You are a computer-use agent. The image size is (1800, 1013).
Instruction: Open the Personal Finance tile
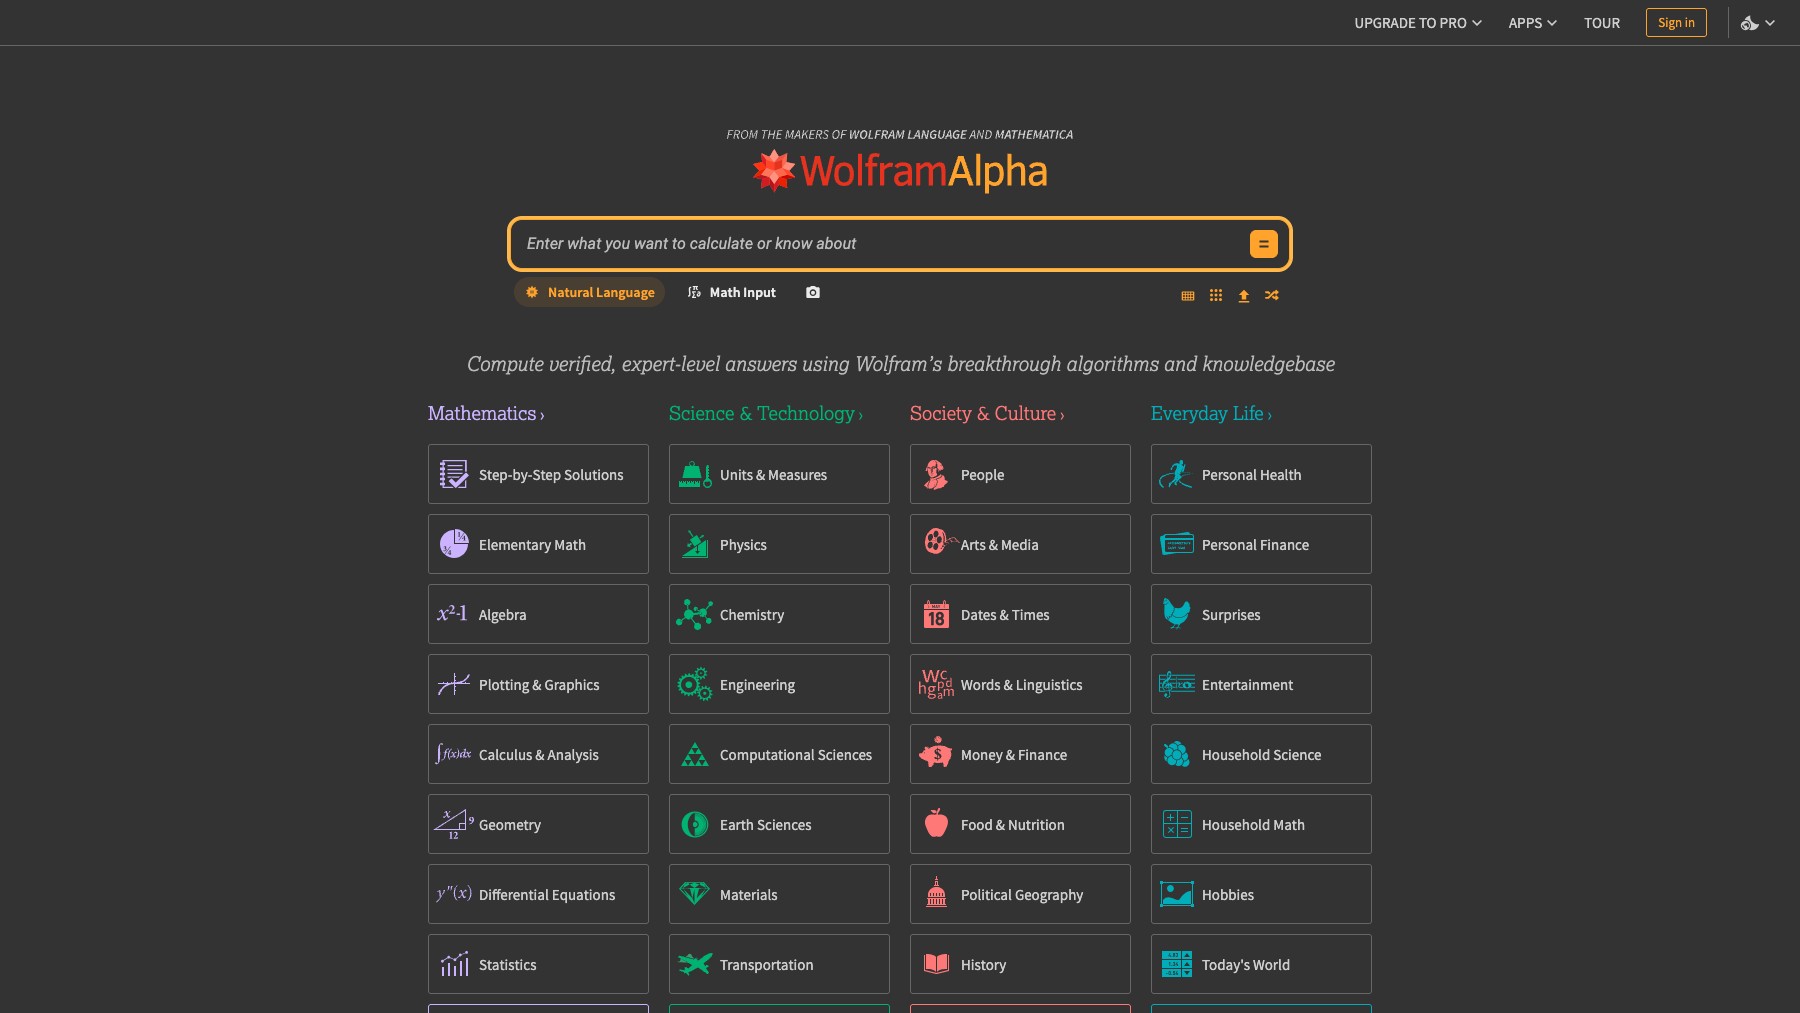click(x=1261, y=544)
